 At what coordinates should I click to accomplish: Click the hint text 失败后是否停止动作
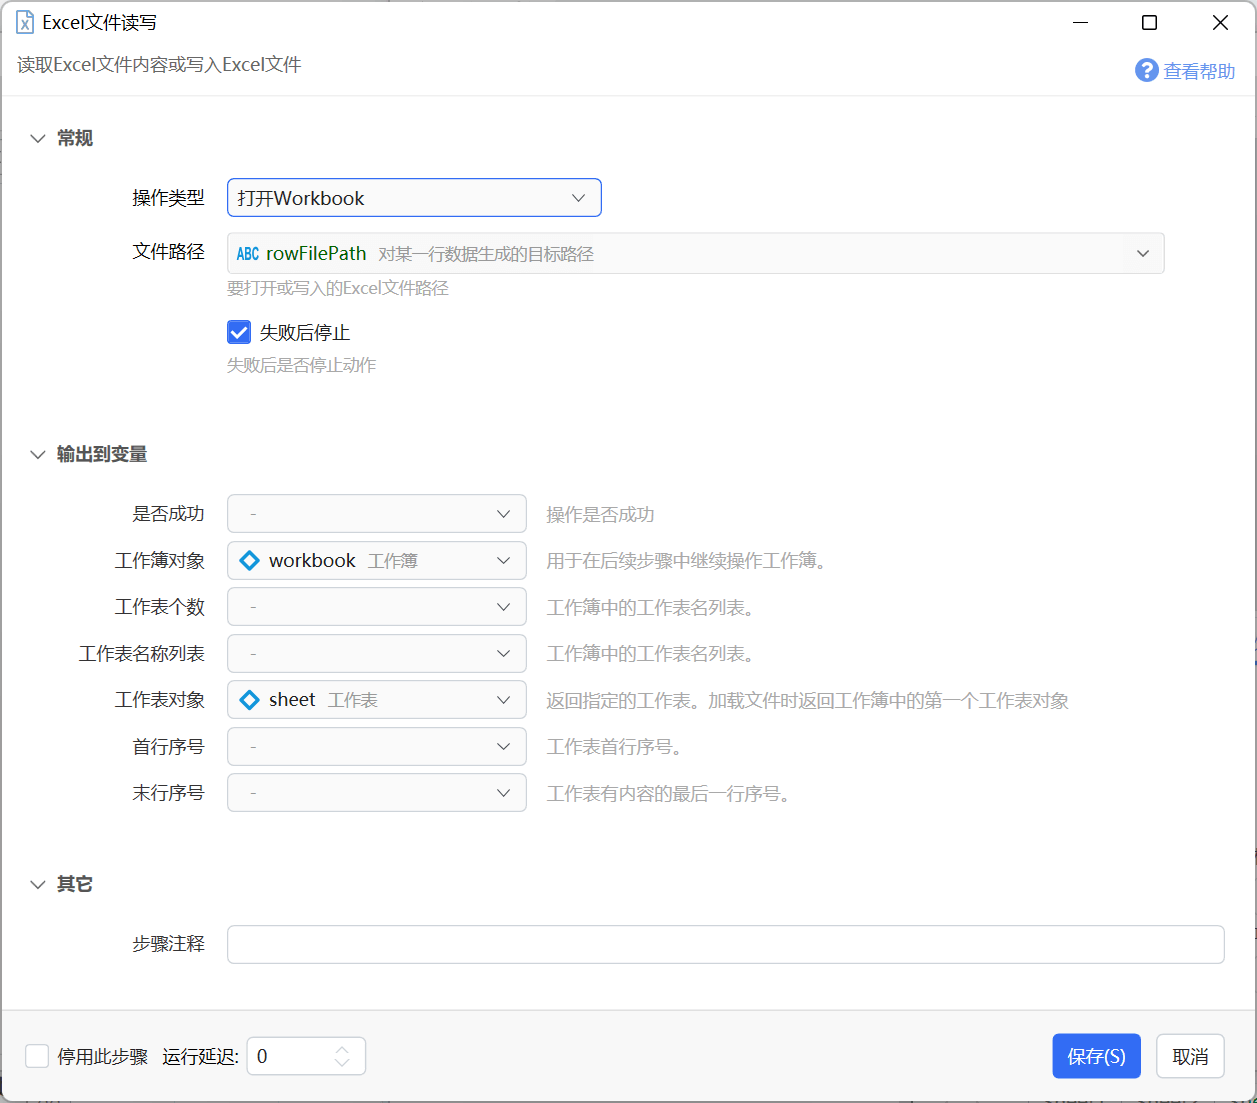[x=302, y=365]
